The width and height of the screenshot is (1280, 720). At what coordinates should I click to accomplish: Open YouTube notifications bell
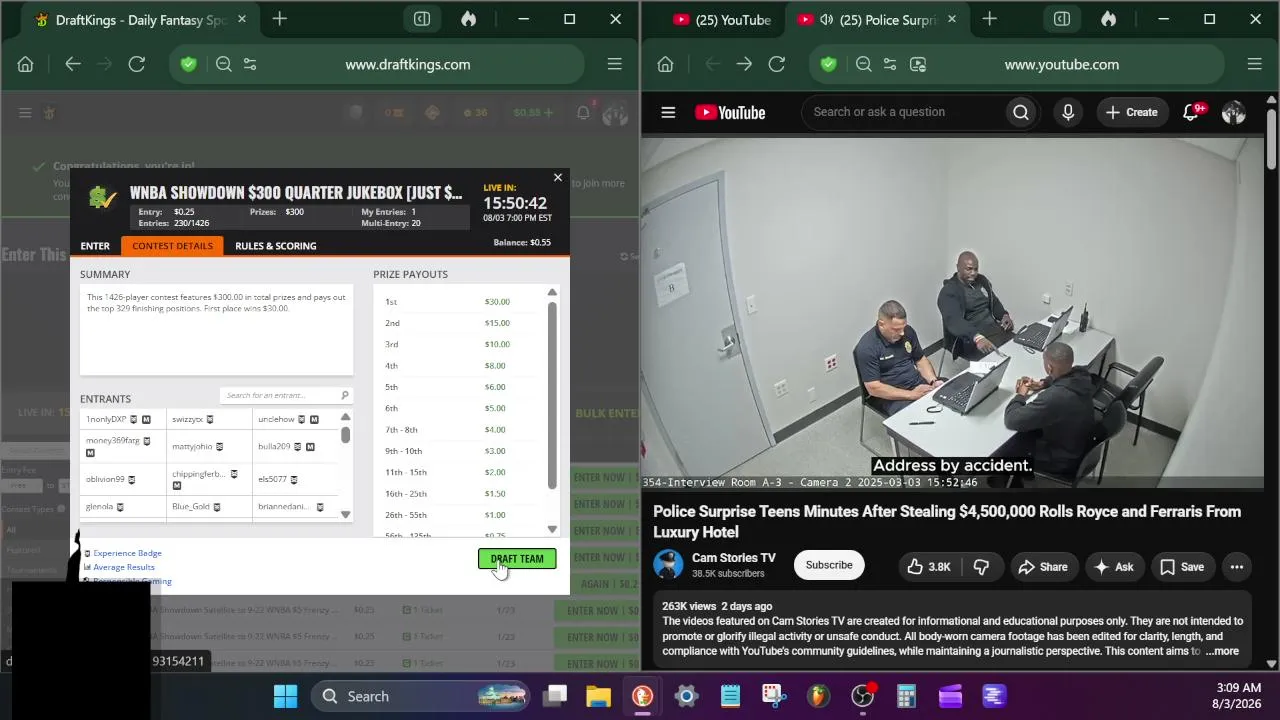coord(1191,112)
